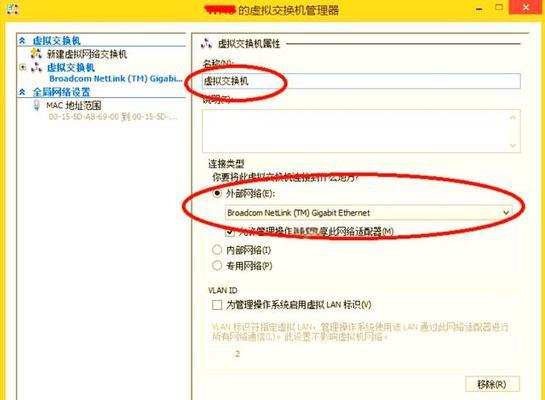Collapse the 全局网络设置 section chevron
Image resolution: width=545 pixels, height=400 pixels.
[22, 92]
